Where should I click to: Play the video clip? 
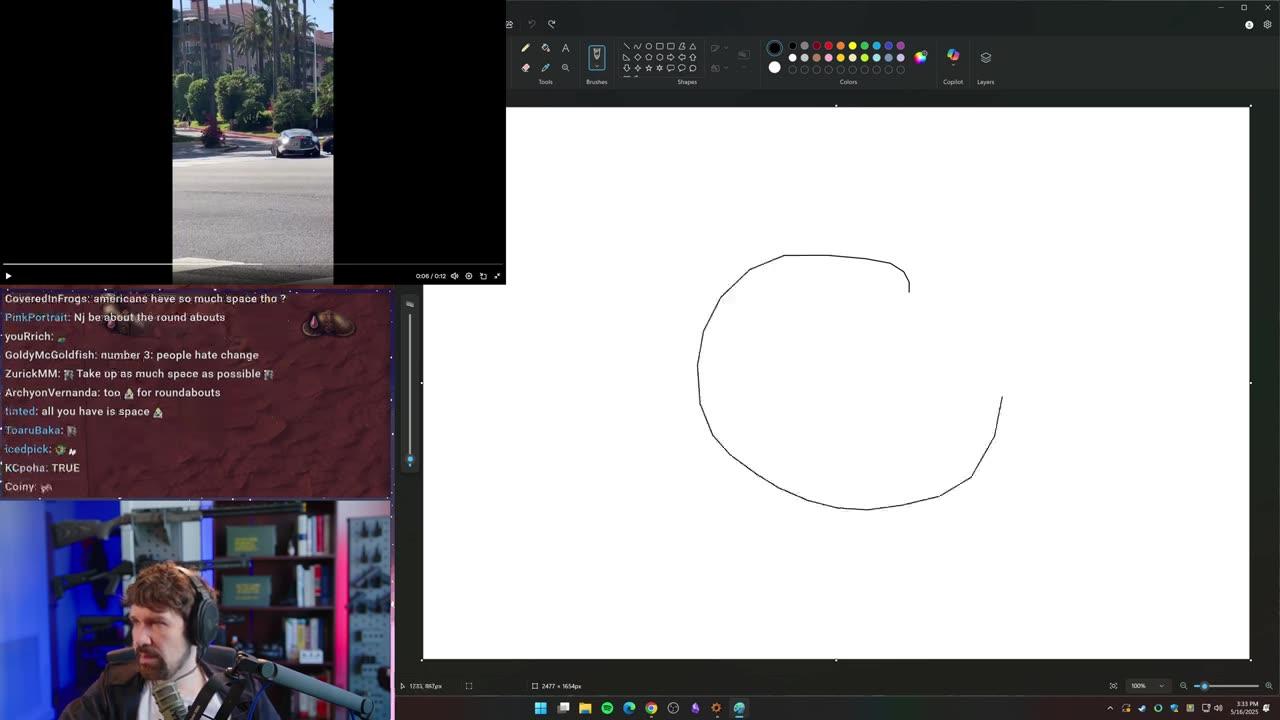[8, 276]
